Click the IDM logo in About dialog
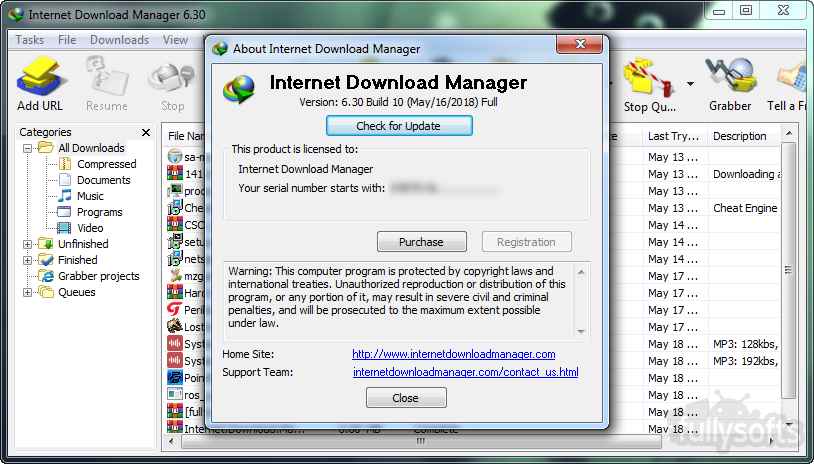This screenshot has width=814, height=464. click(x=239, y=89)
